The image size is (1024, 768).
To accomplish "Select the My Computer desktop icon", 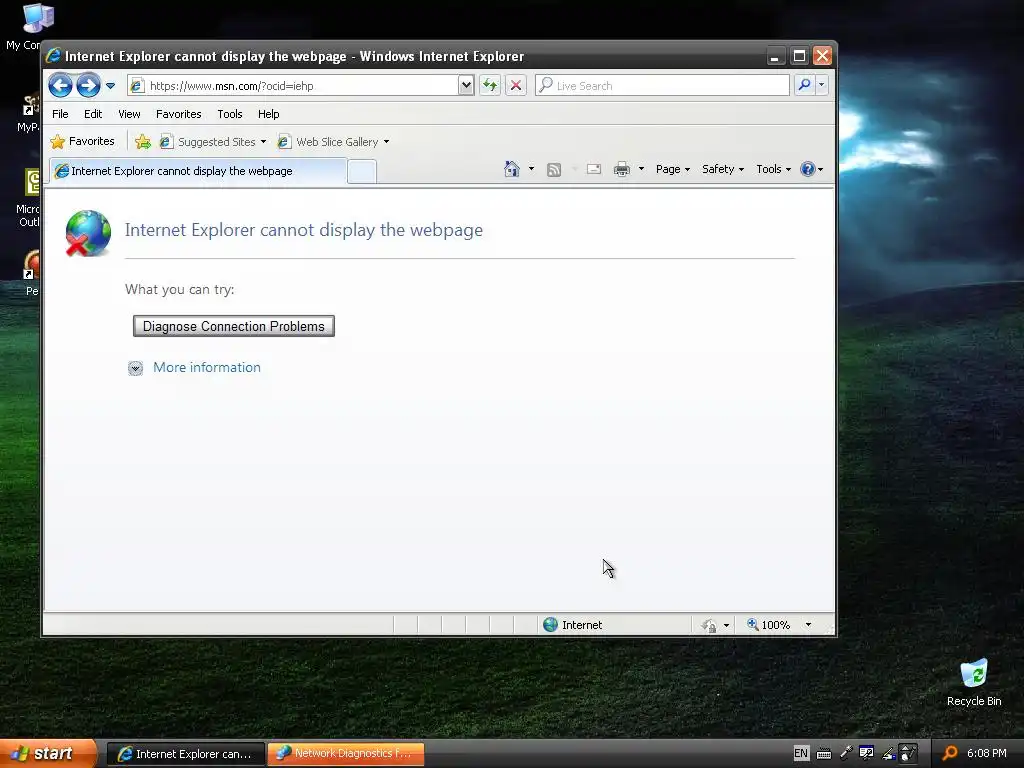I will [24, 27].
